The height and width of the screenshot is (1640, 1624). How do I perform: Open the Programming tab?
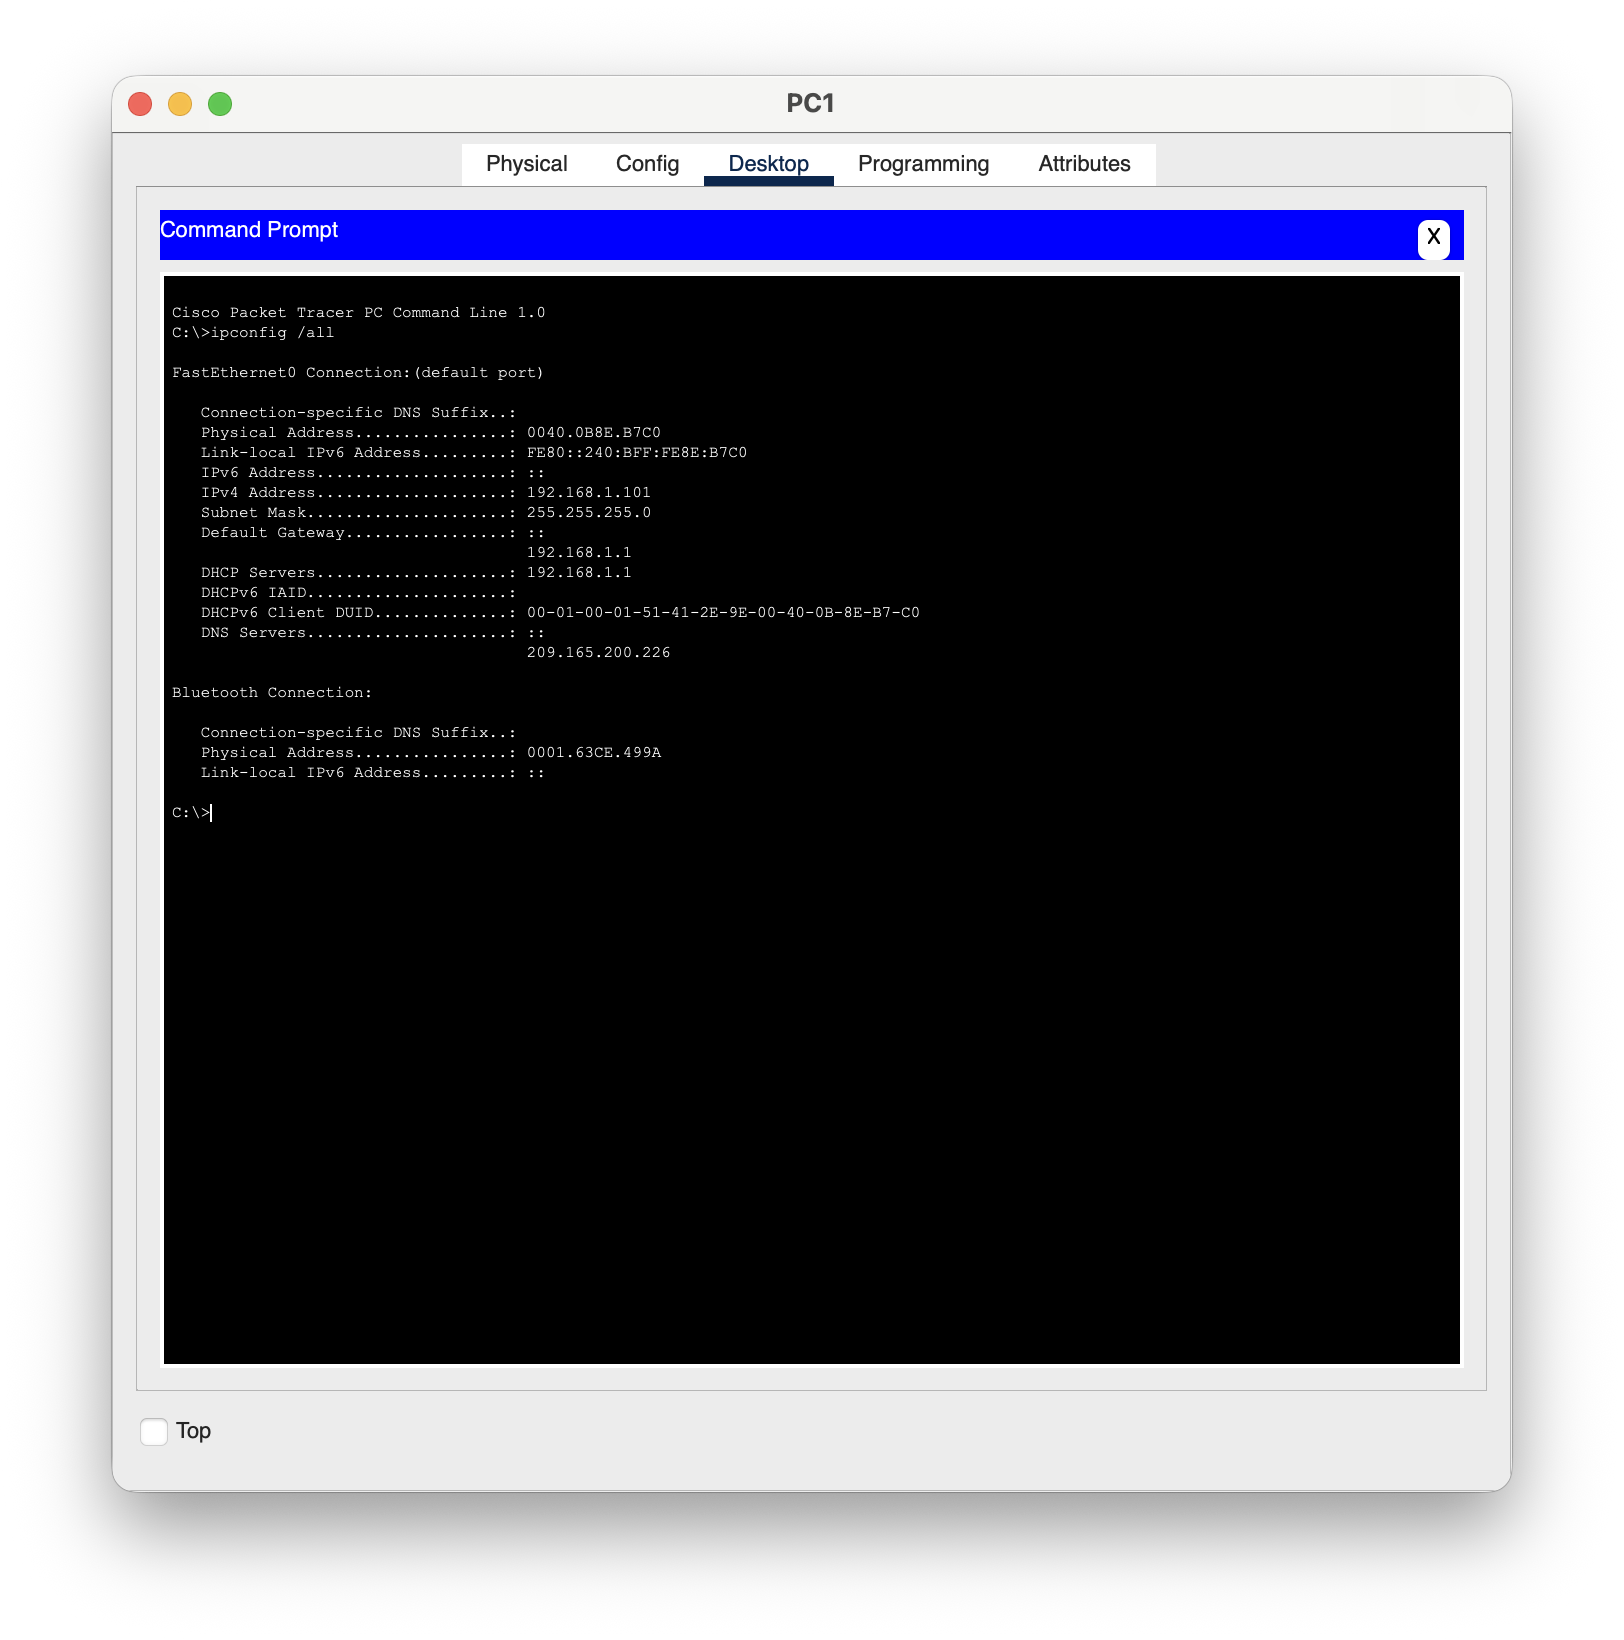923,164
